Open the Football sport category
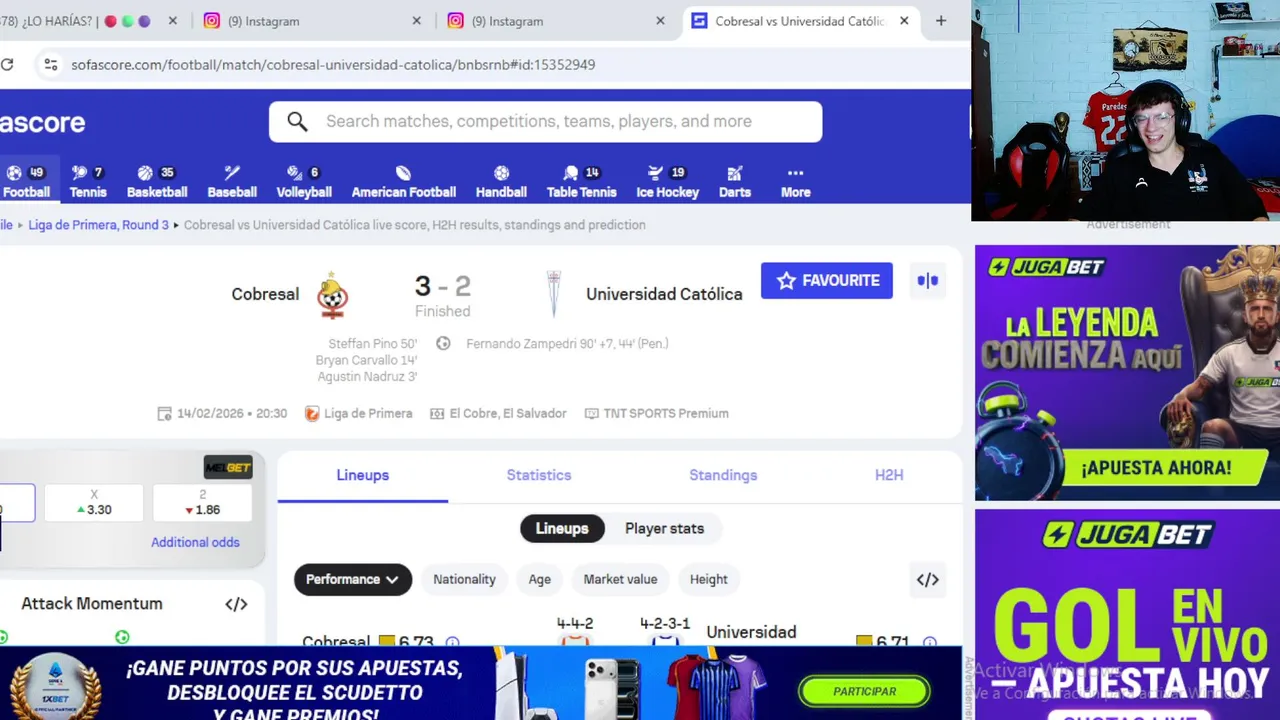Screen dimensions: 1280x720 pos(26,182)
